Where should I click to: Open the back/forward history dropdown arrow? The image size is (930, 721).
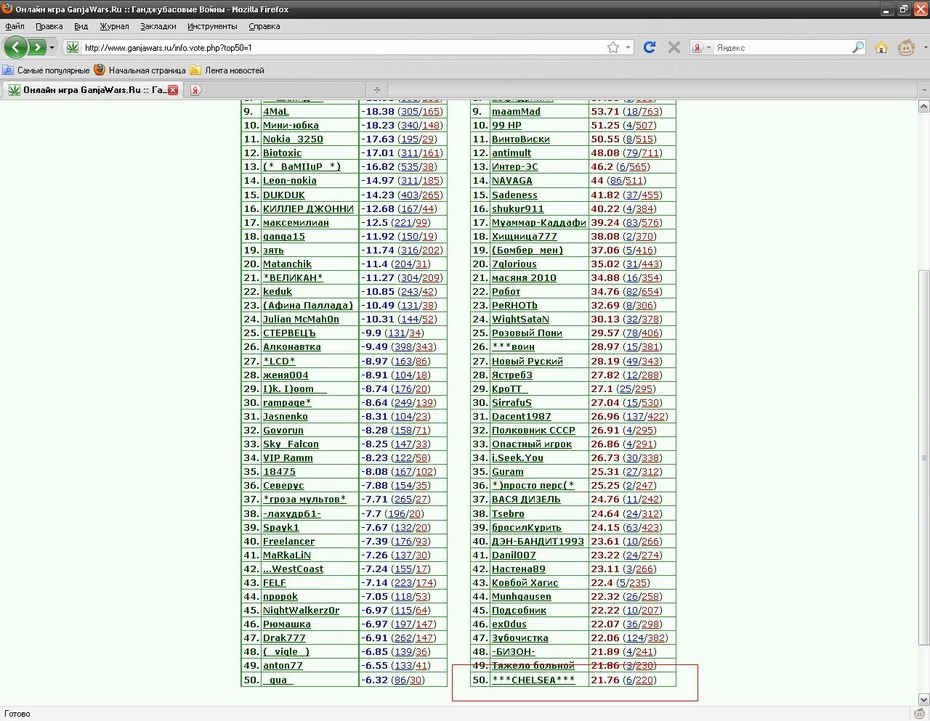click(x=52, y=47)
